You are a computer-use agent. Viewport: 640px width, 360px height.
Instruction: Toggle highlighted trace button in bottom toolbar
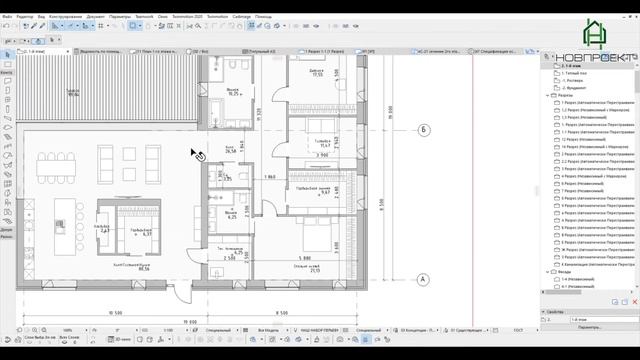click(366, 339)
